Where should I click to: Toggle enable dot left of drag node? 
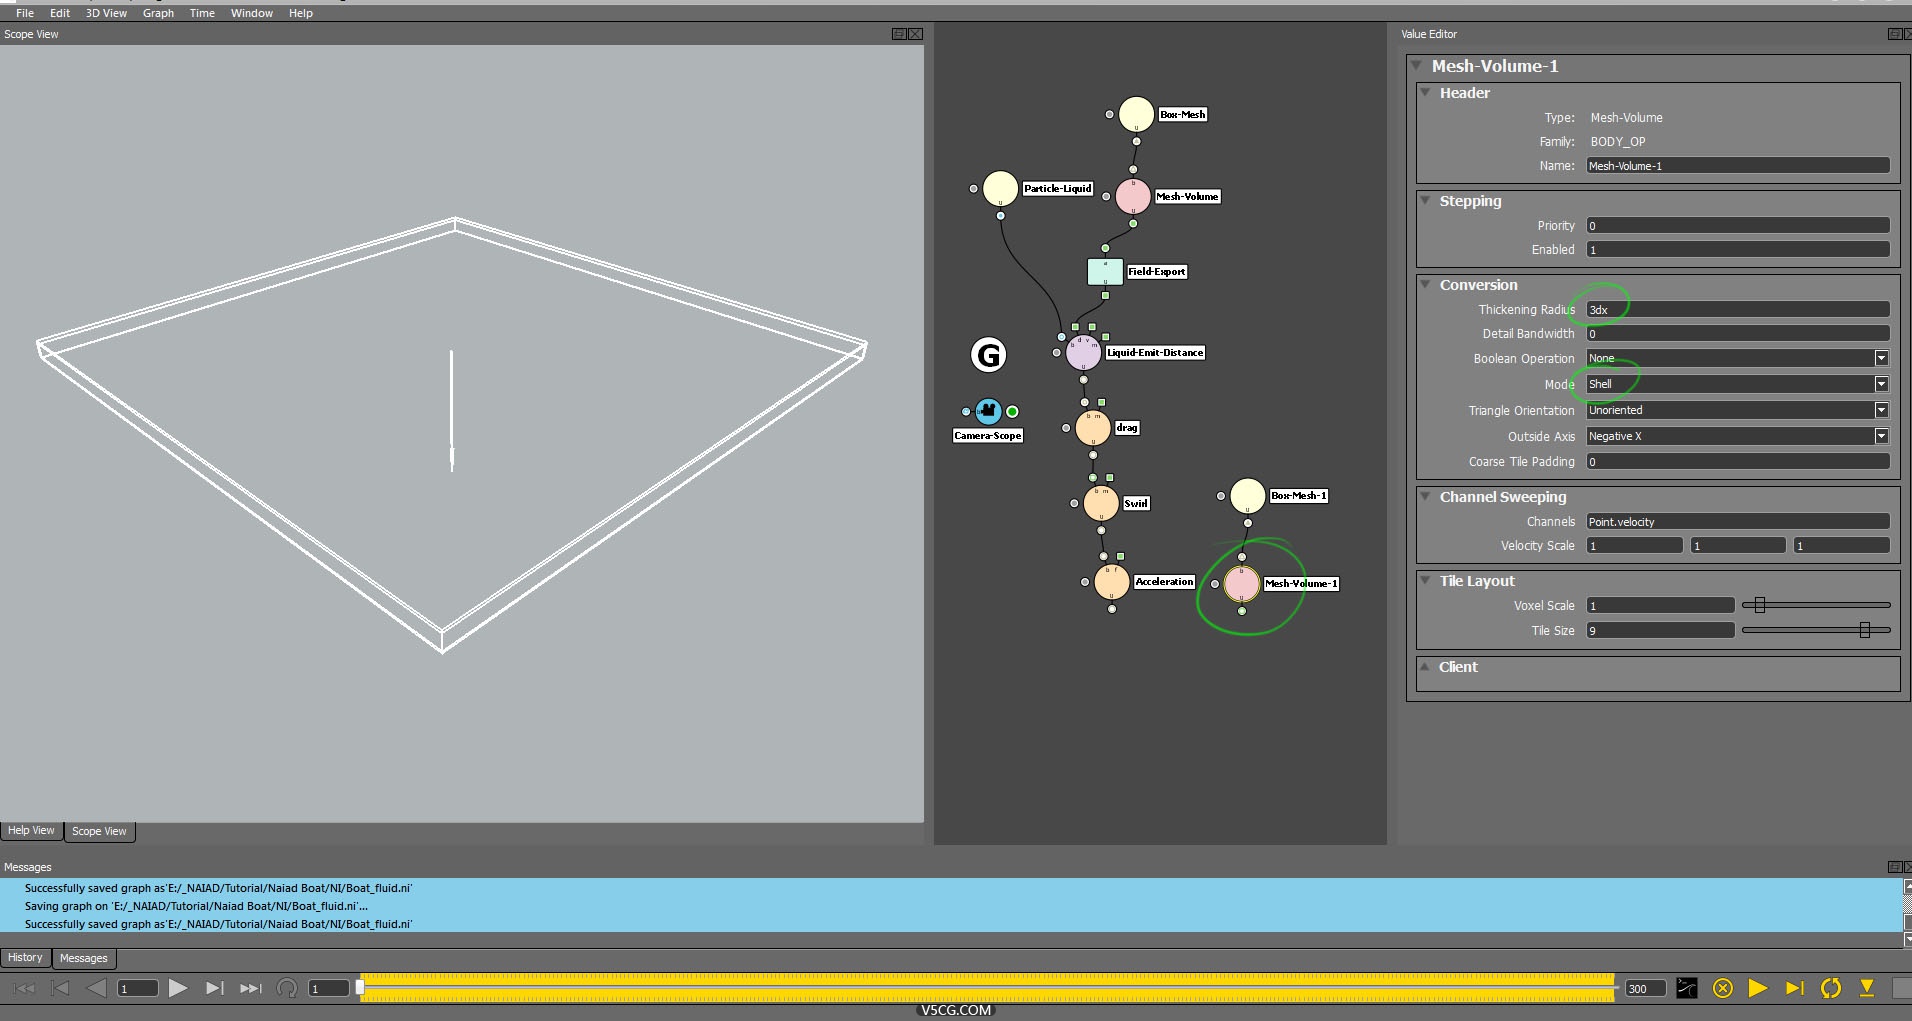click(x=1066, y=428)
